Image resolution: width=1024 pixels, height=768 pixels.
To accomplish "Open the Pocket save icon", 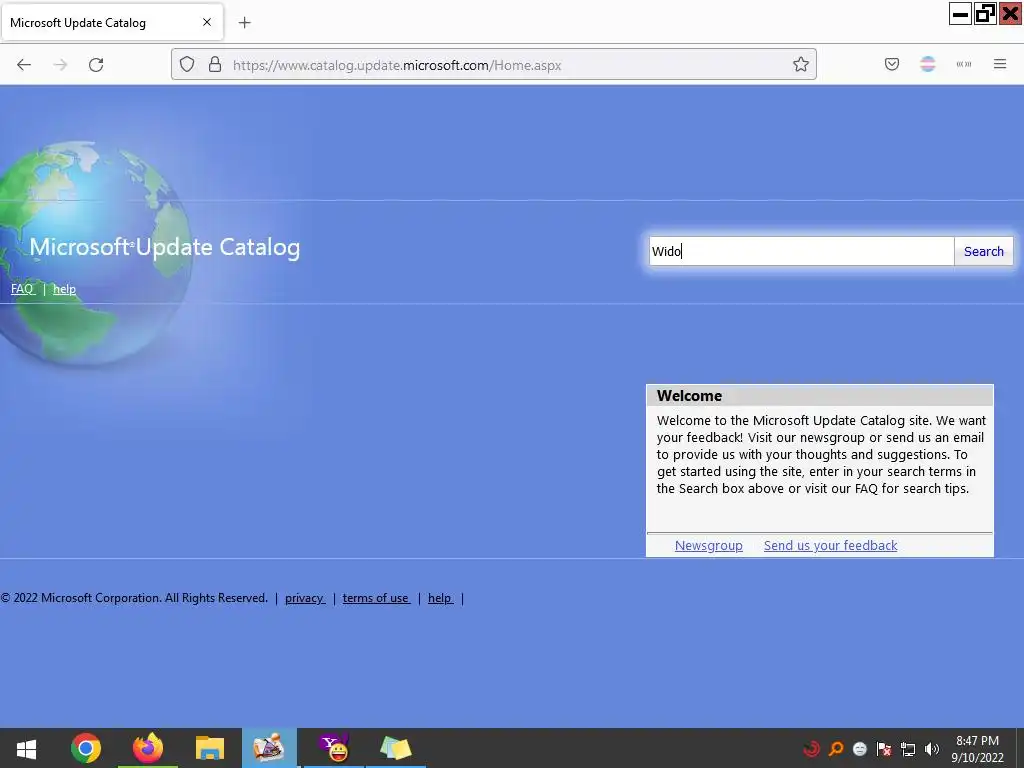I will click(x=892, y=64).
